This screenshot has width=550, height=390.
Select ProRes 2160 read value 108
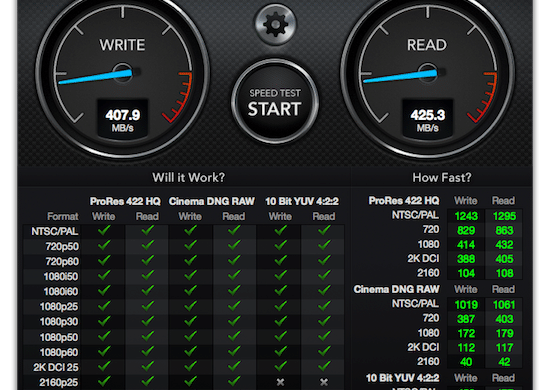coord(504,274)
